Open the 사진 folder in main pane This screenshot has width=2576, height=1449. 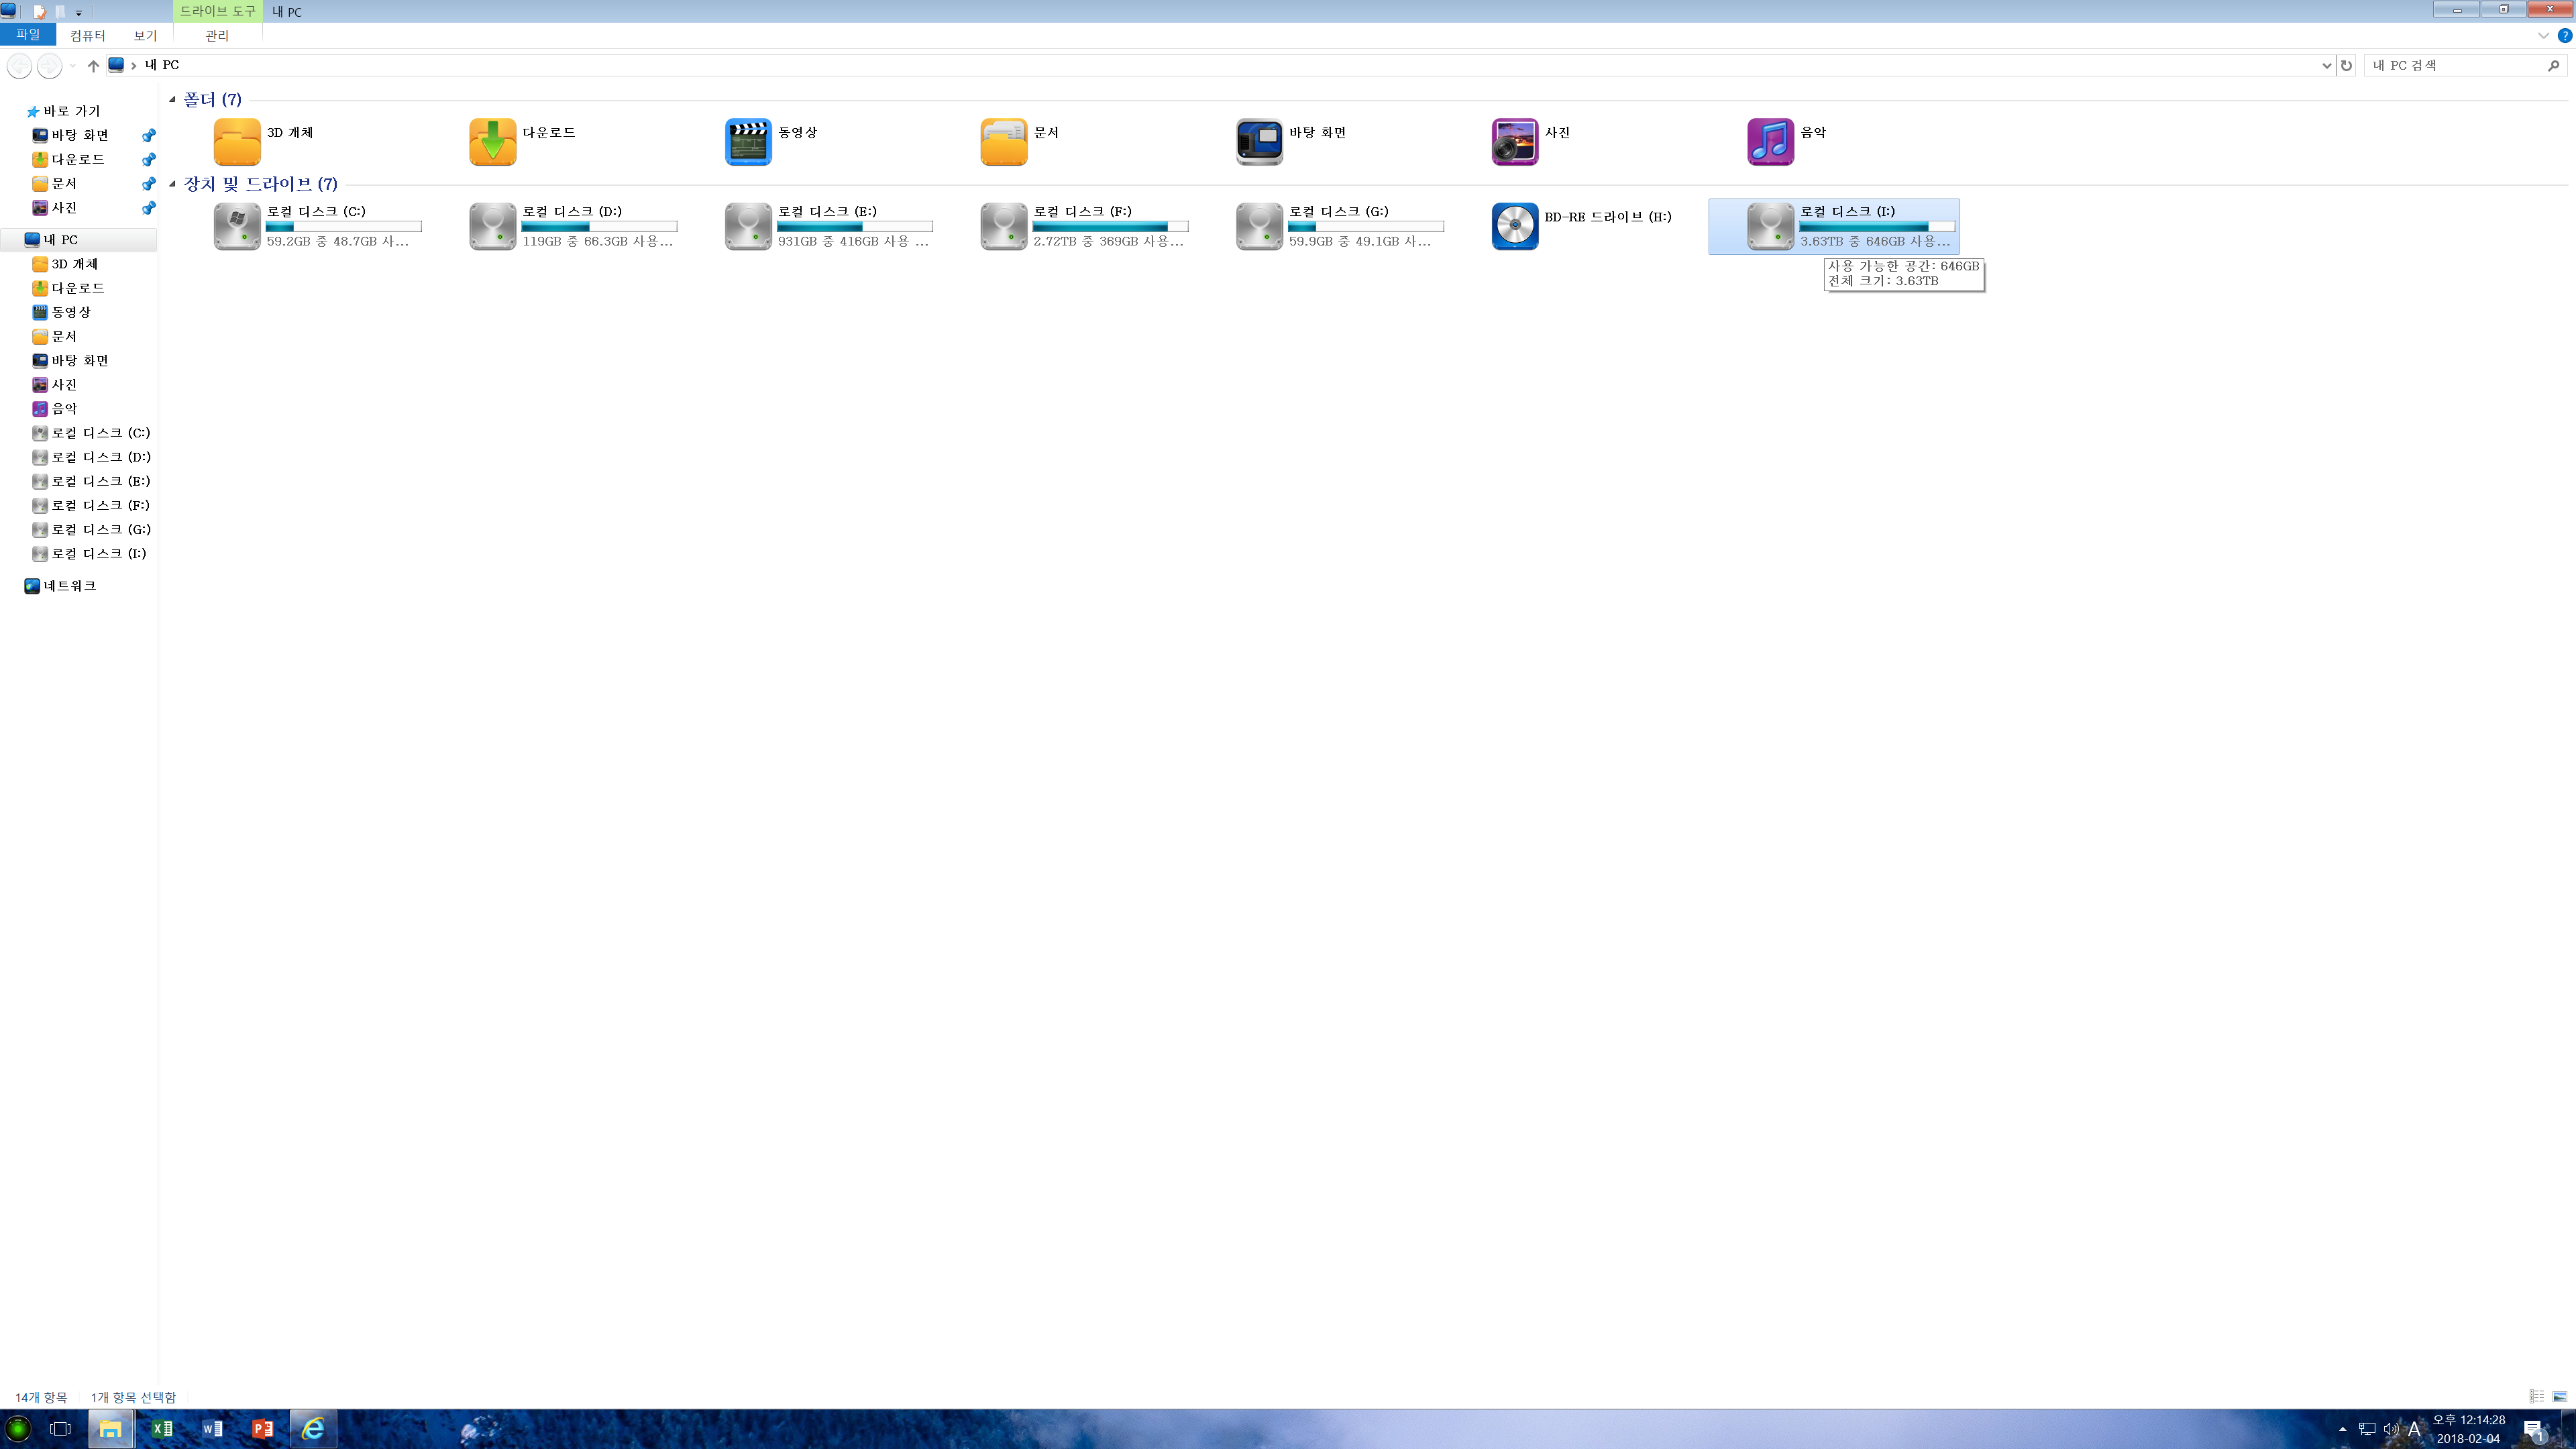(1515, 142)
